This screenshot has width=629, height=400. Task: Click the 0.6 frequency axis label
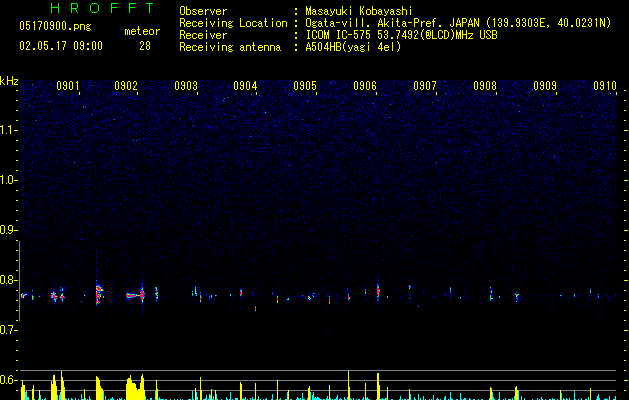click(8, 380)
